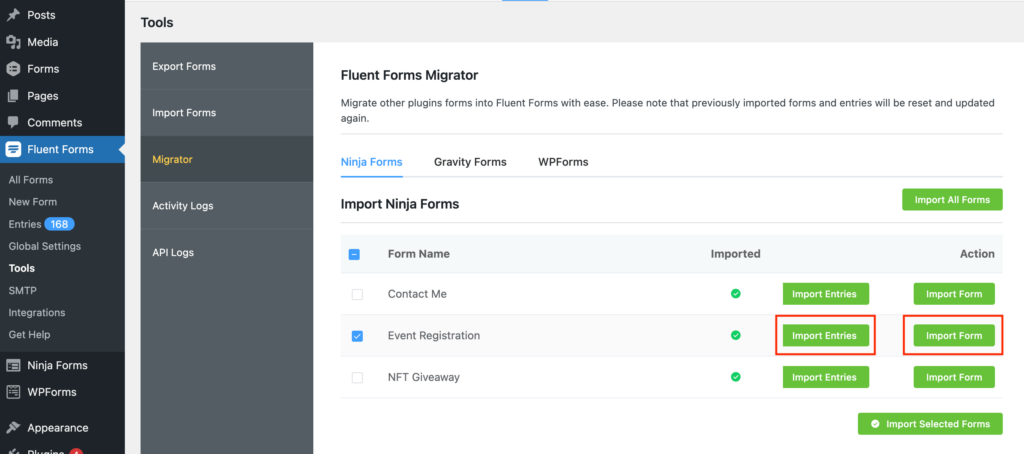The image size is (1024, 454).
Task: Open All Forms submenu link
Action: click(x=31, y=180)
